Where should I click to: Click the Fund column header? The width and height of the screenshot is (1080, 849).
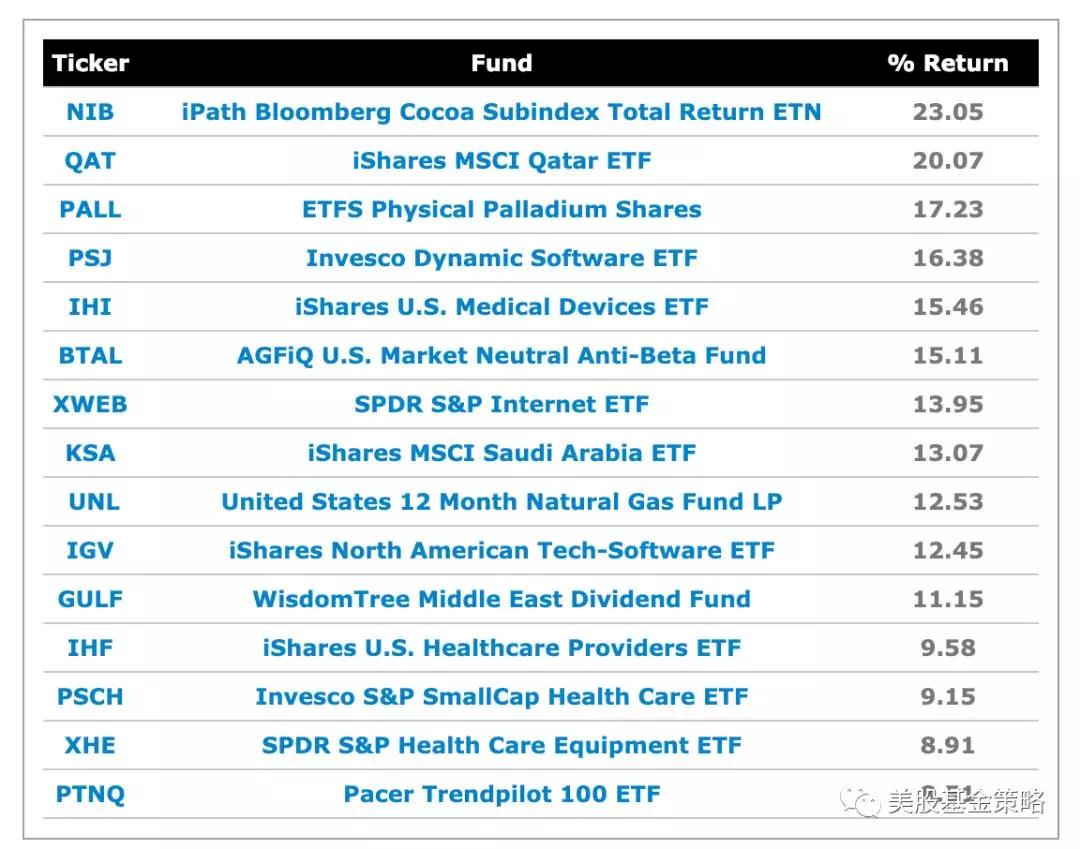coord(501,63)
